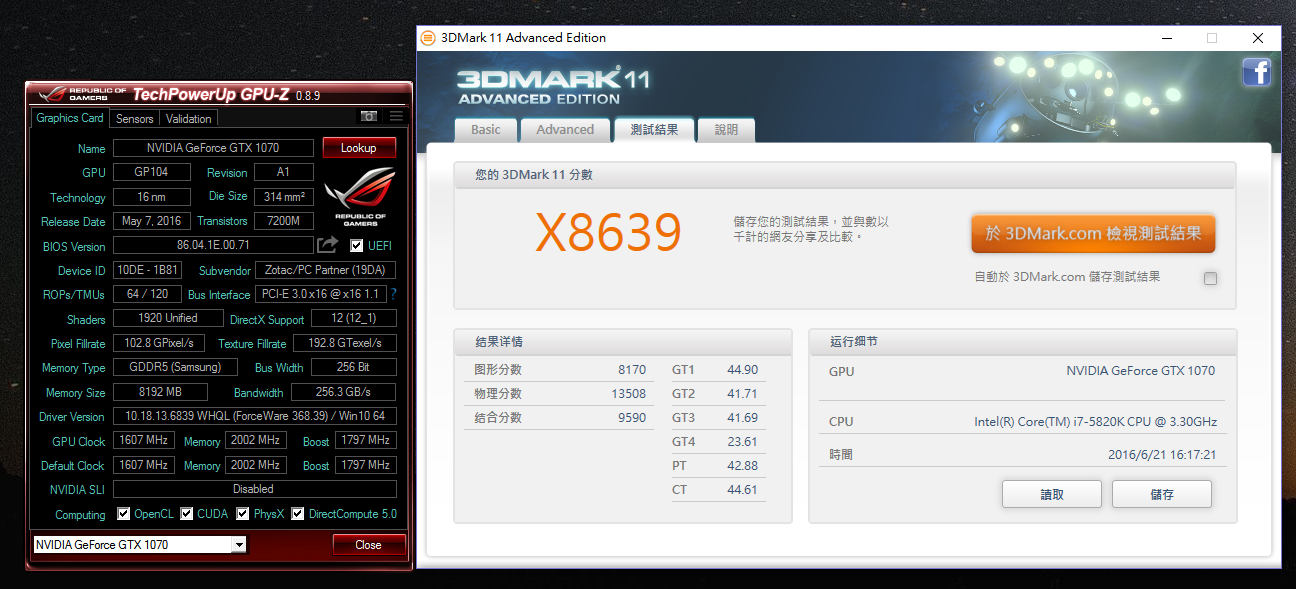
Task: Click the CT result 44.61
Action: pyautogui.click(x=742, y=490)
